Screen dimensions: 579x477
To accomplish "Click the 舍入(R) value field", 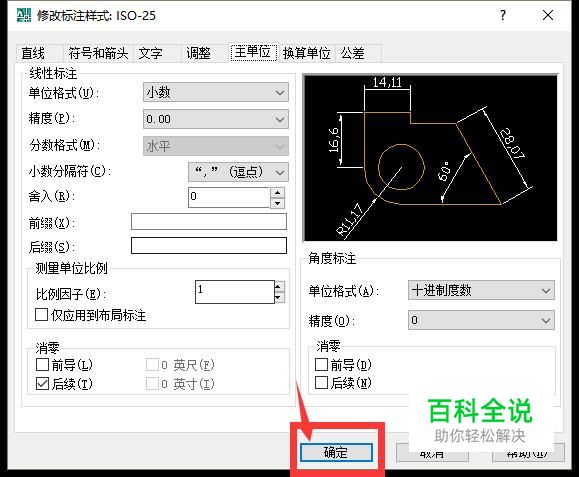I will (229, 197).
